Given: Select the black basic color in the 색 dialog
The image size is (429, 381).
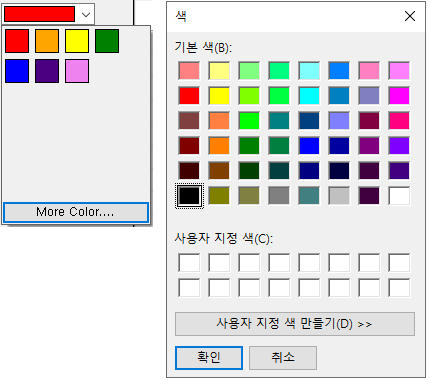Looking at the screenshot, I should [x=189, y=196].
